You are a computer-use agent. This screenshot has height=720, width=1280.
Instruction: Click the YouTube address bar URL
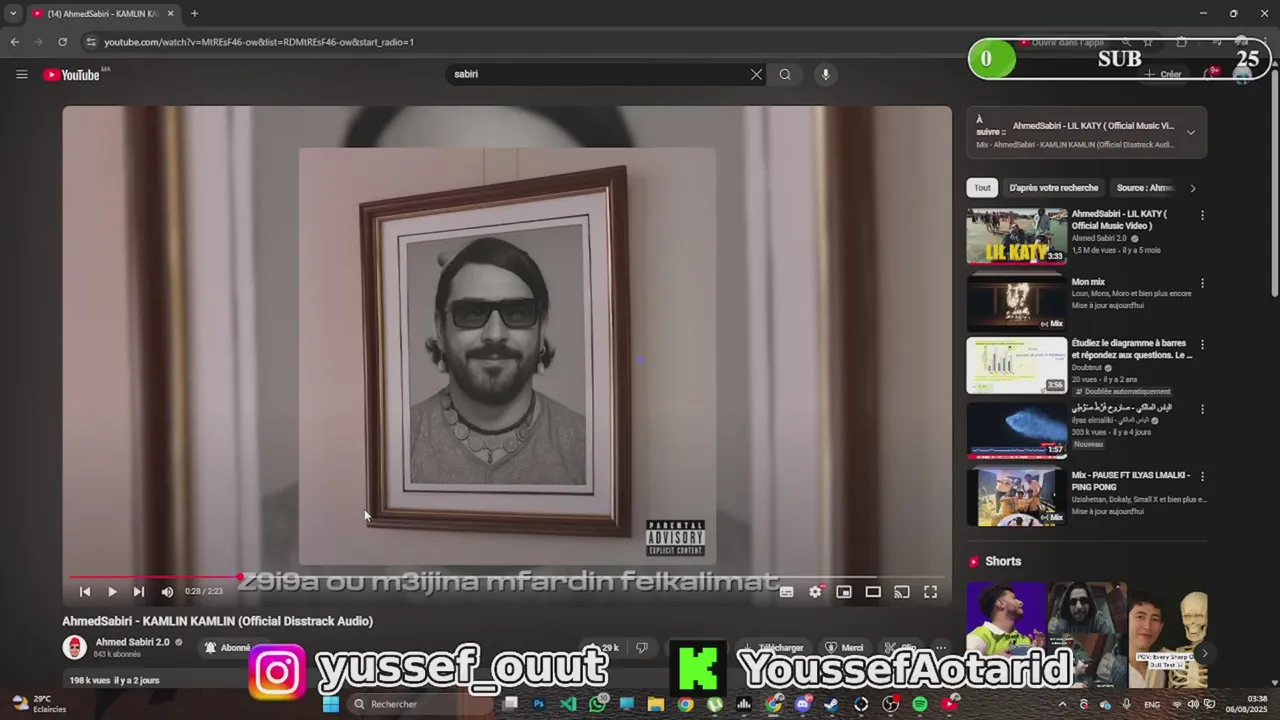coord(259,42)
